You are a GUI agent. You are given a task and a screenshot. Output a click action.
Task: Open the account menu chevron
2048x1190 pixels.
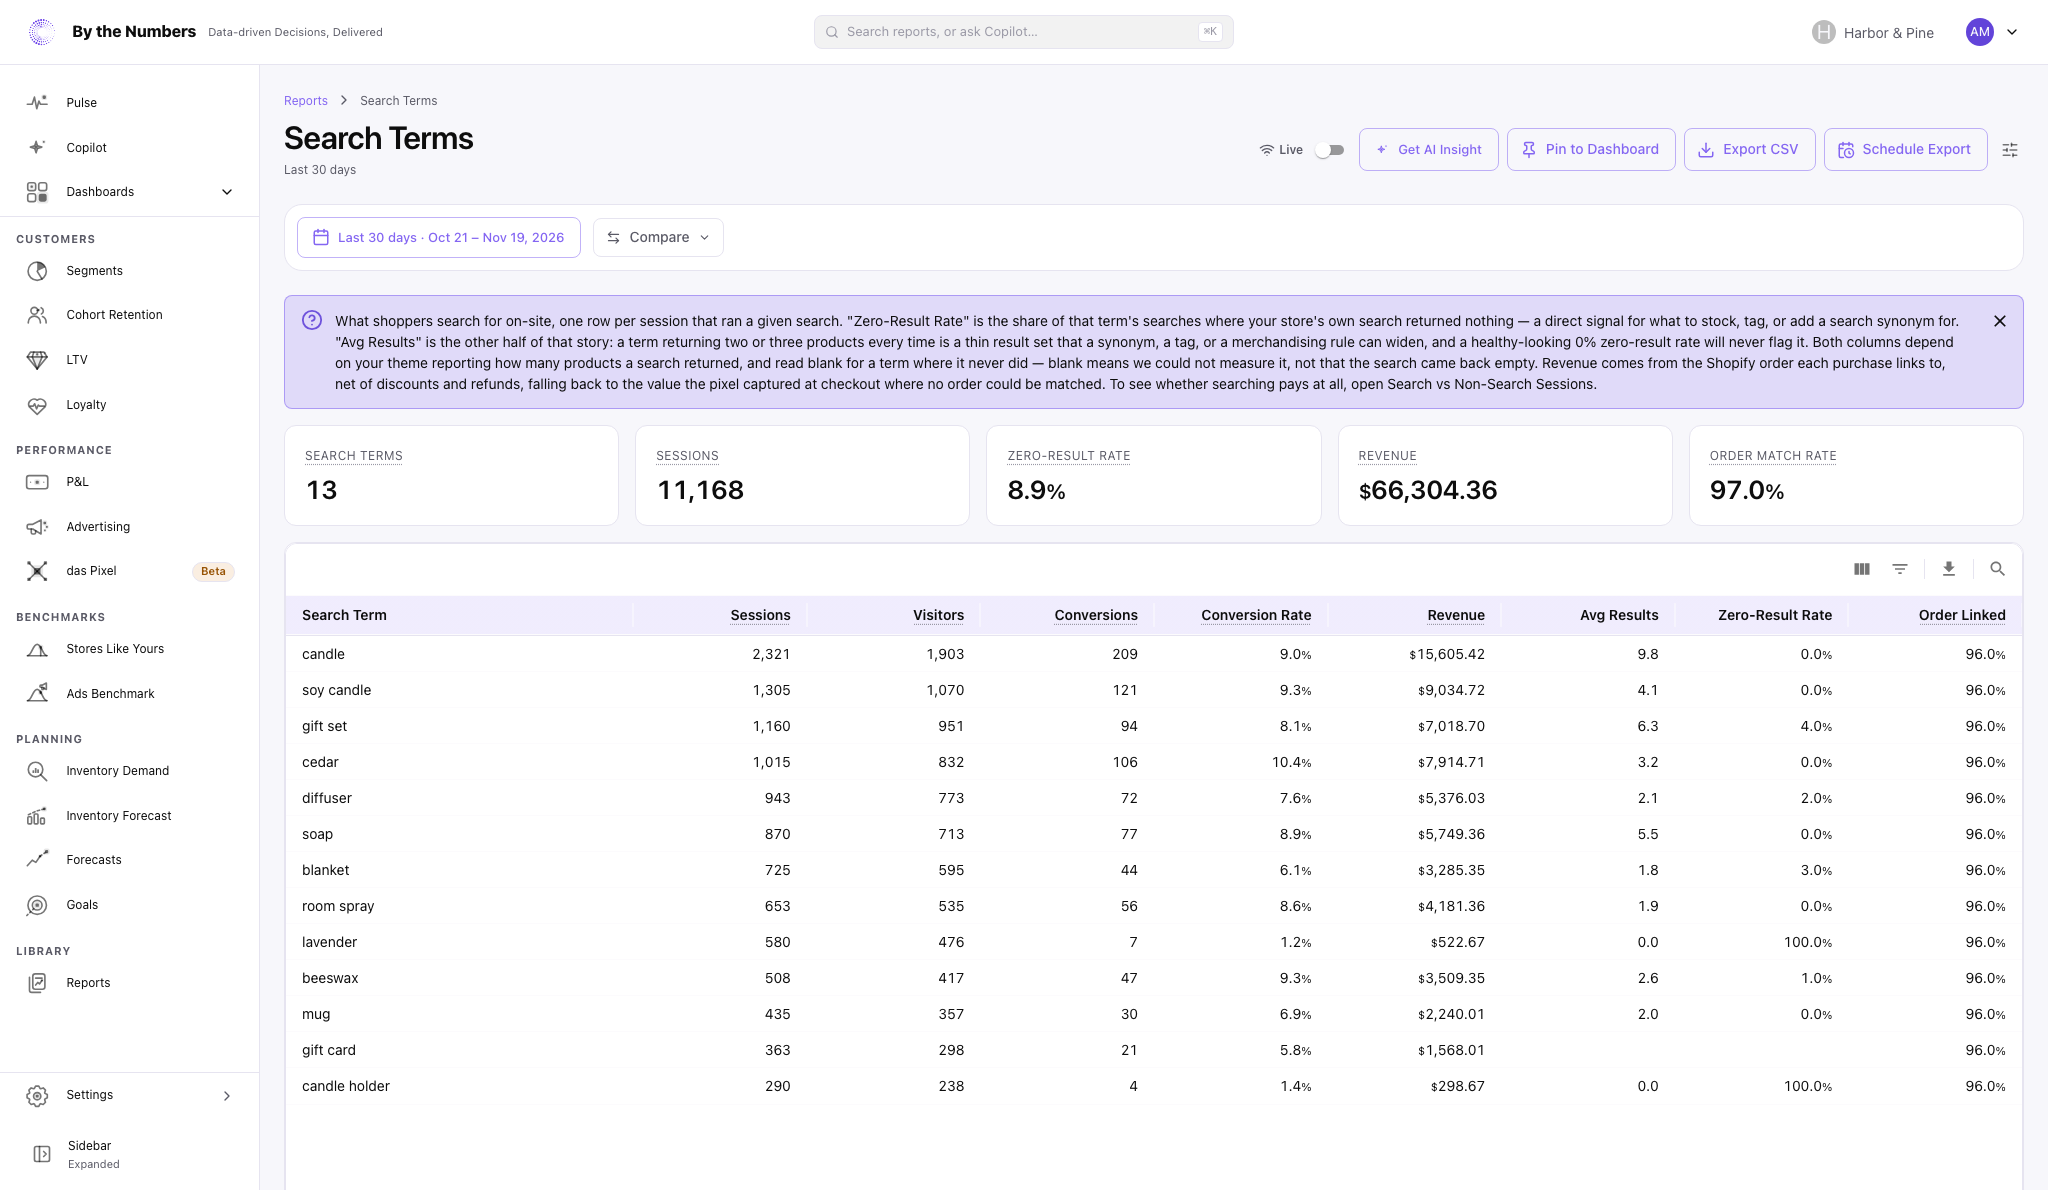click(x=2012, y=32)
